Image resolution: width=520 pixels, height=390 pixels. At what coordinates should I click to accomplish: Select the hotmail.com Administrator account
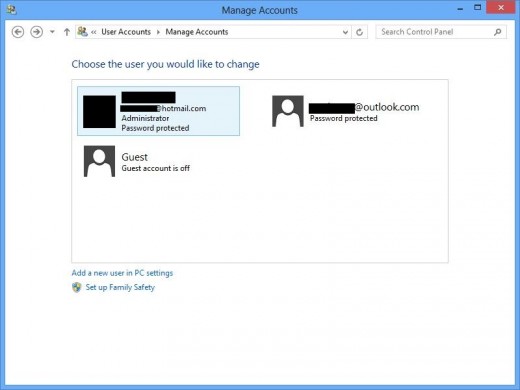click(158, 111)
